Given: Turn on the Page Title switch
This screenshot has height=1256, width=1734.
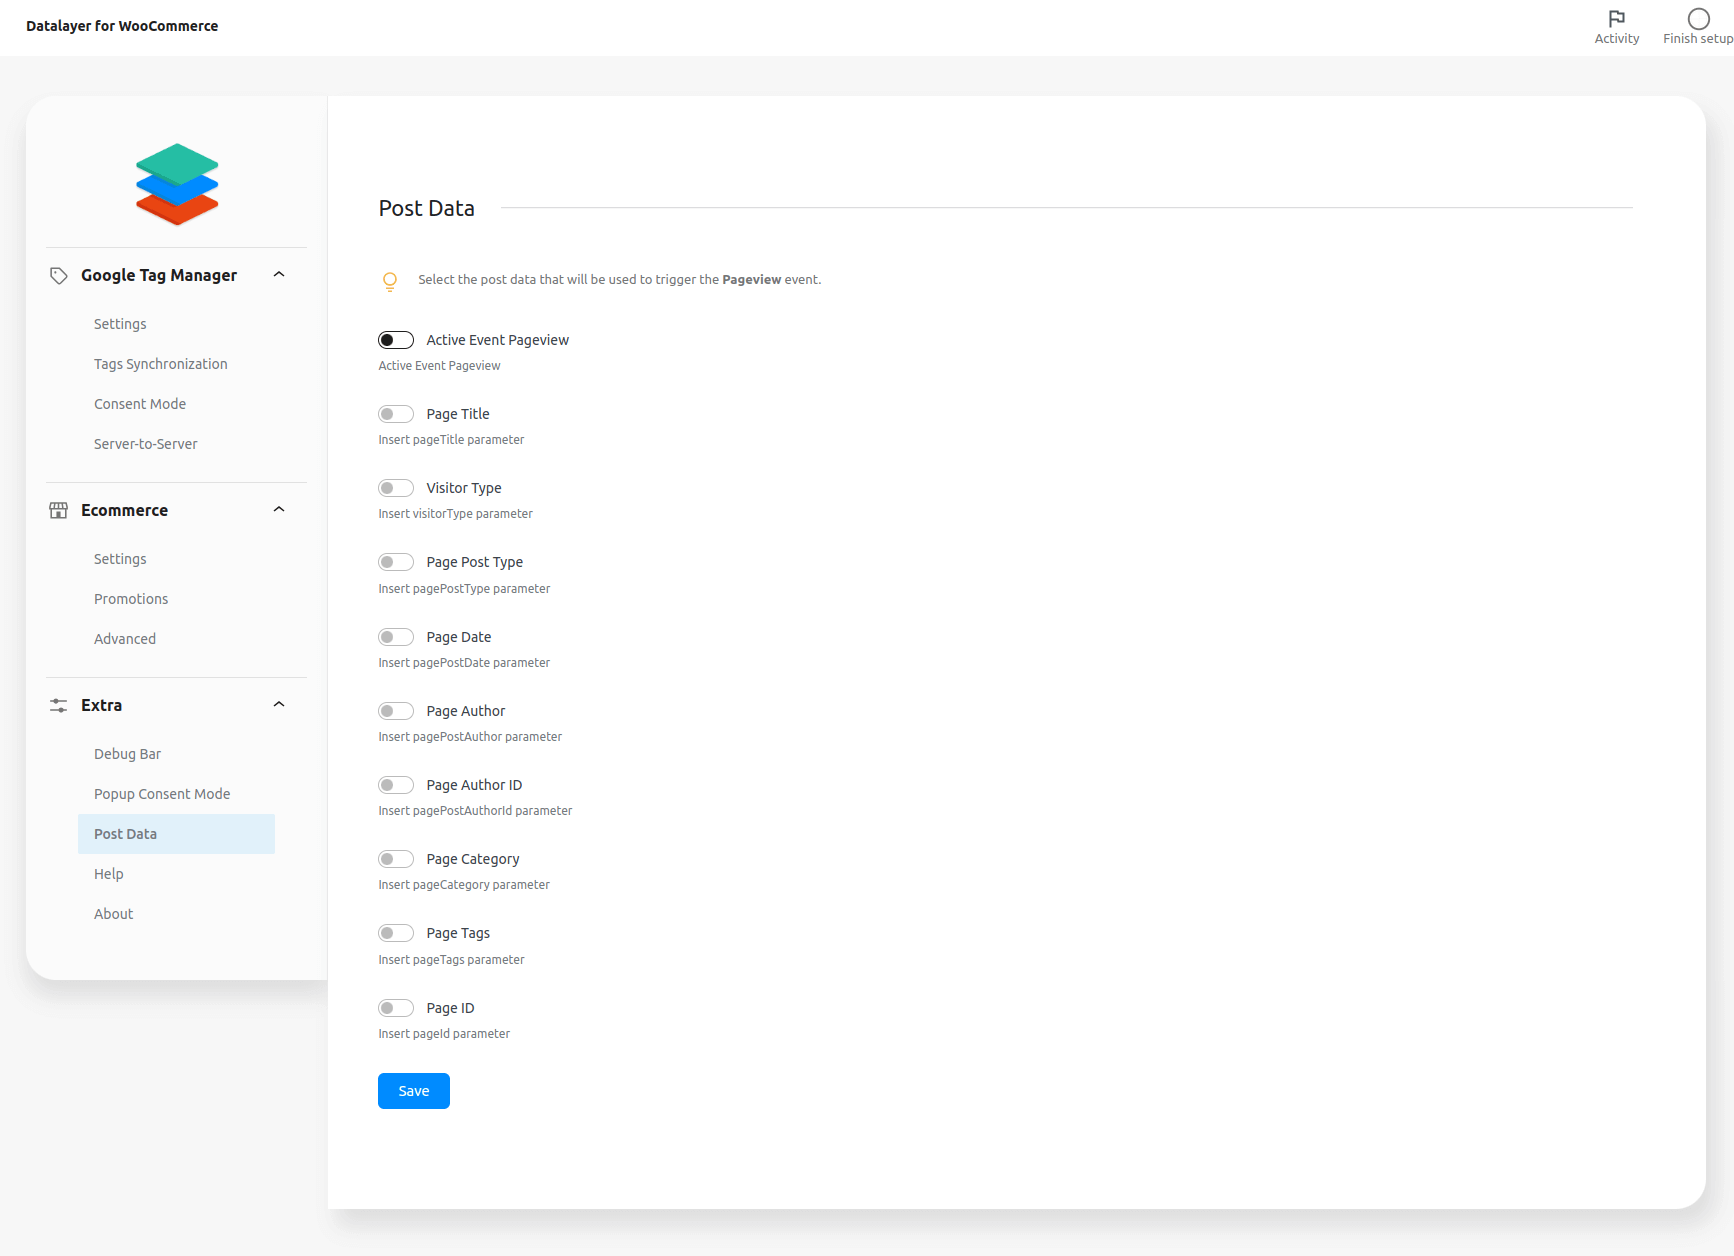Looking at the screenshot, I should pos(396,414).
